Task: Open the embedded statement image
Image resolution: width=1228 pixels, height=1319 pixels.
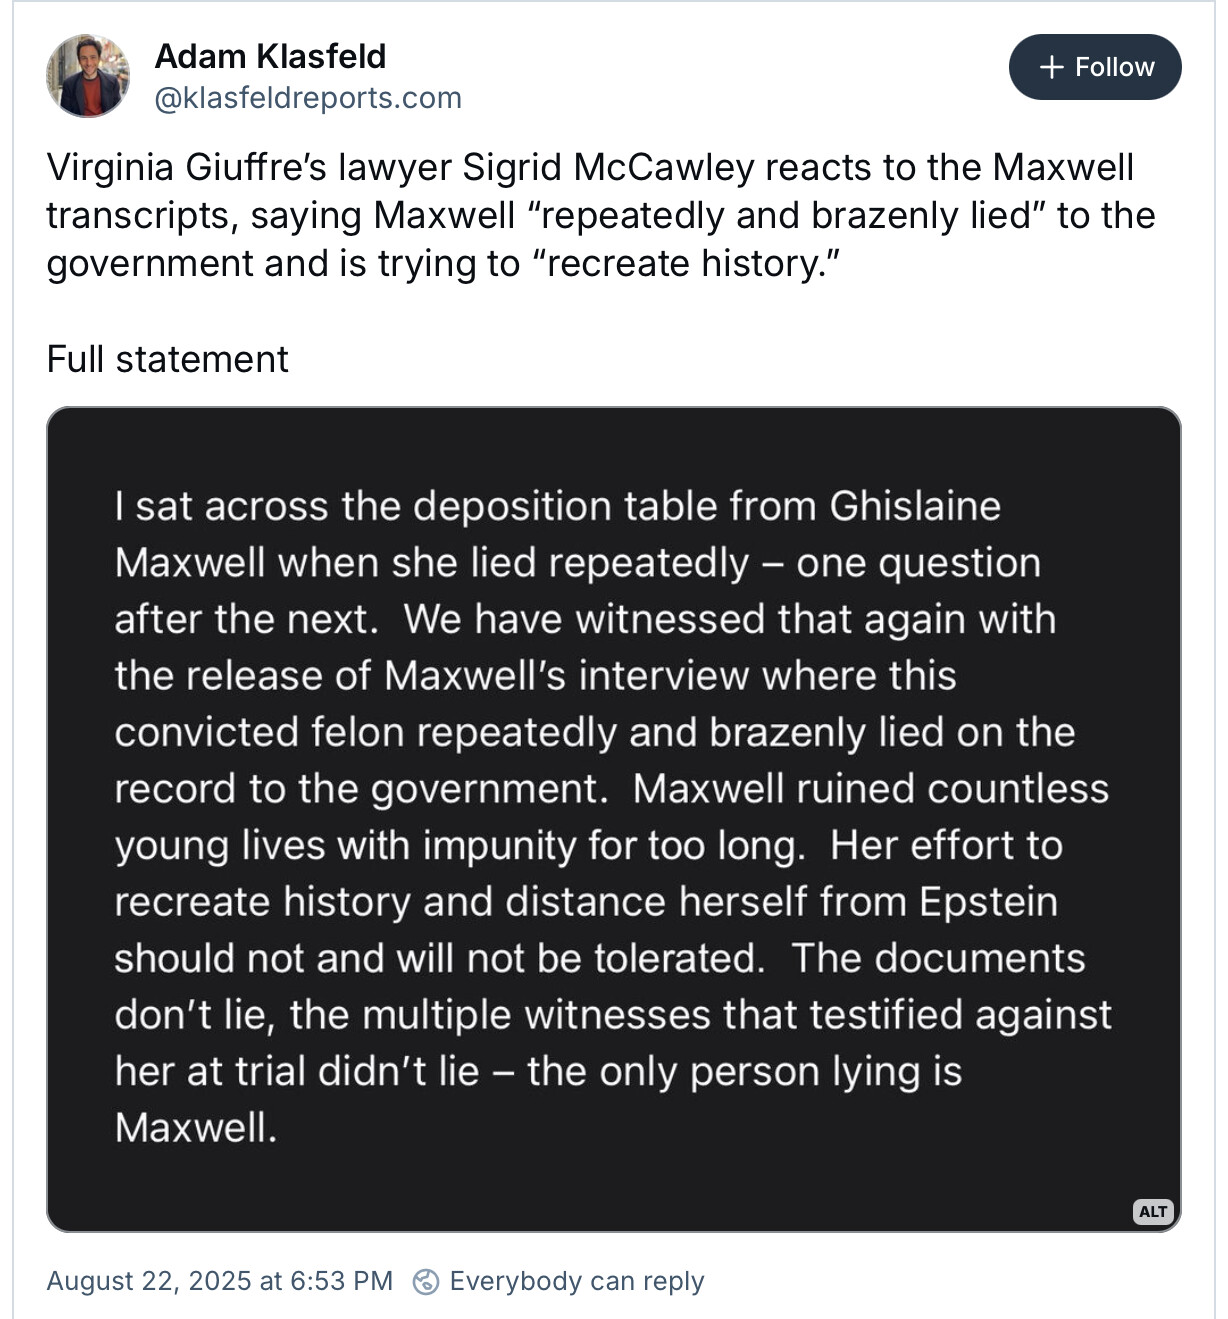Action: click(x=613, y=818)
